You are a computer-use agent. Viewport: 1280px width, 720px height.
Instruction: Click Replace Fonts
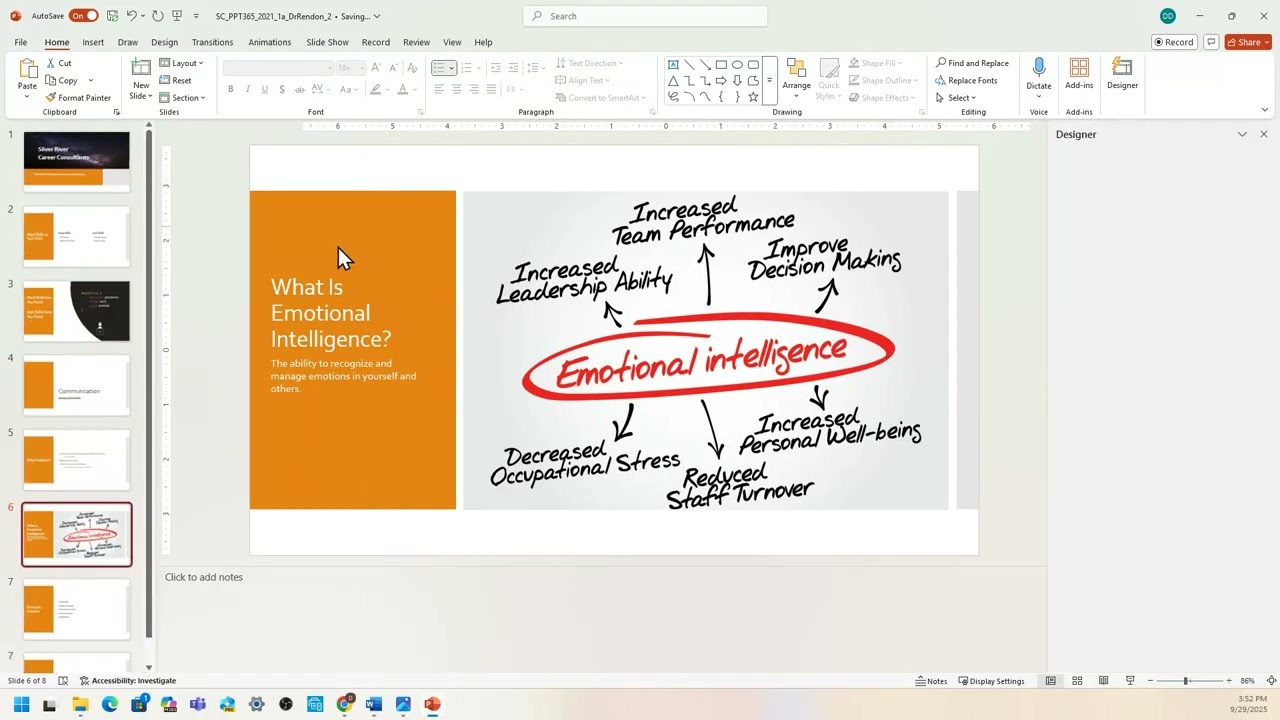[966, 80]
